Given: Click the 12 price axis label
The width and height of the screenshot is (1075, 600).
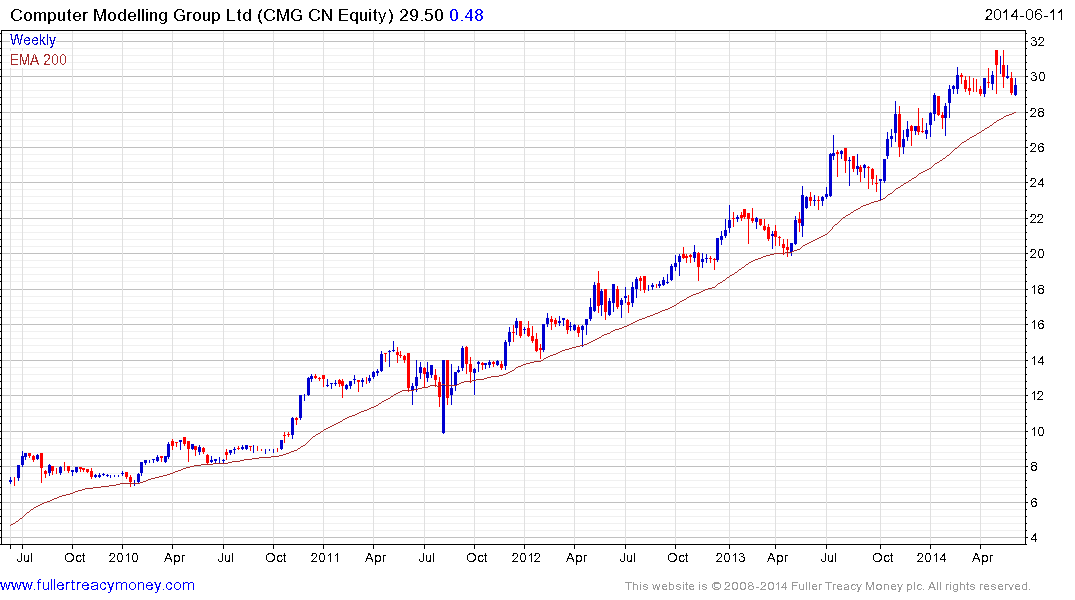Looking at the screenshot, I should pyautogui.click(x=1037, y=396).
